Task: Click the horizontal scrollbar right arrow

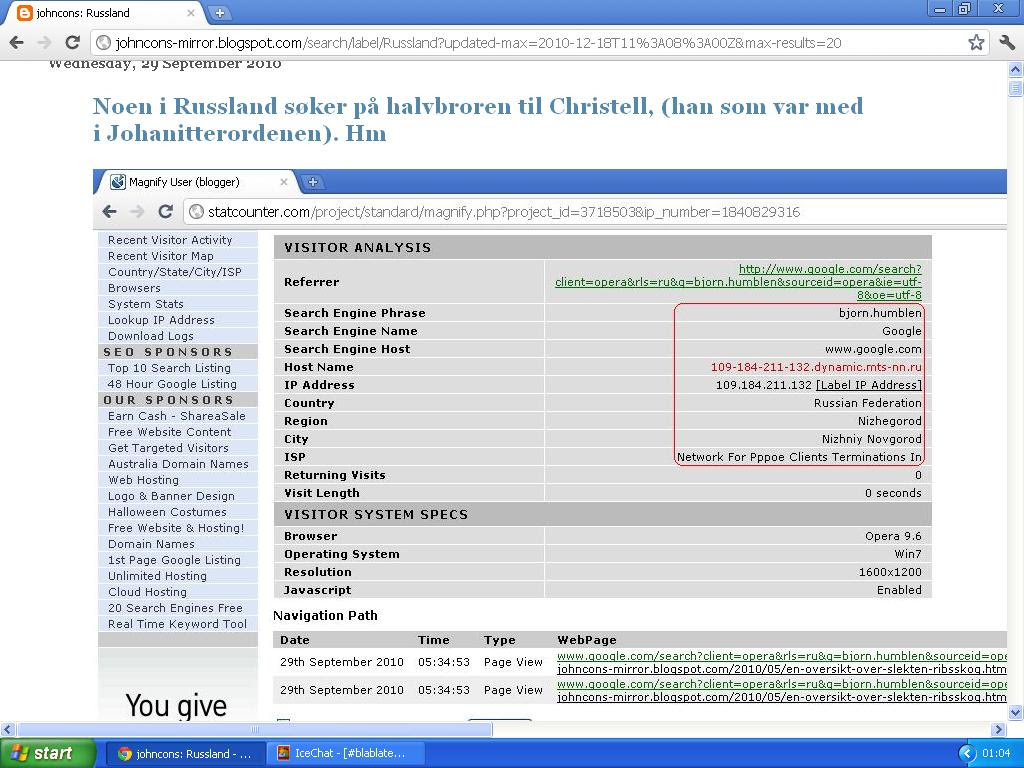Action: [999, 729]
